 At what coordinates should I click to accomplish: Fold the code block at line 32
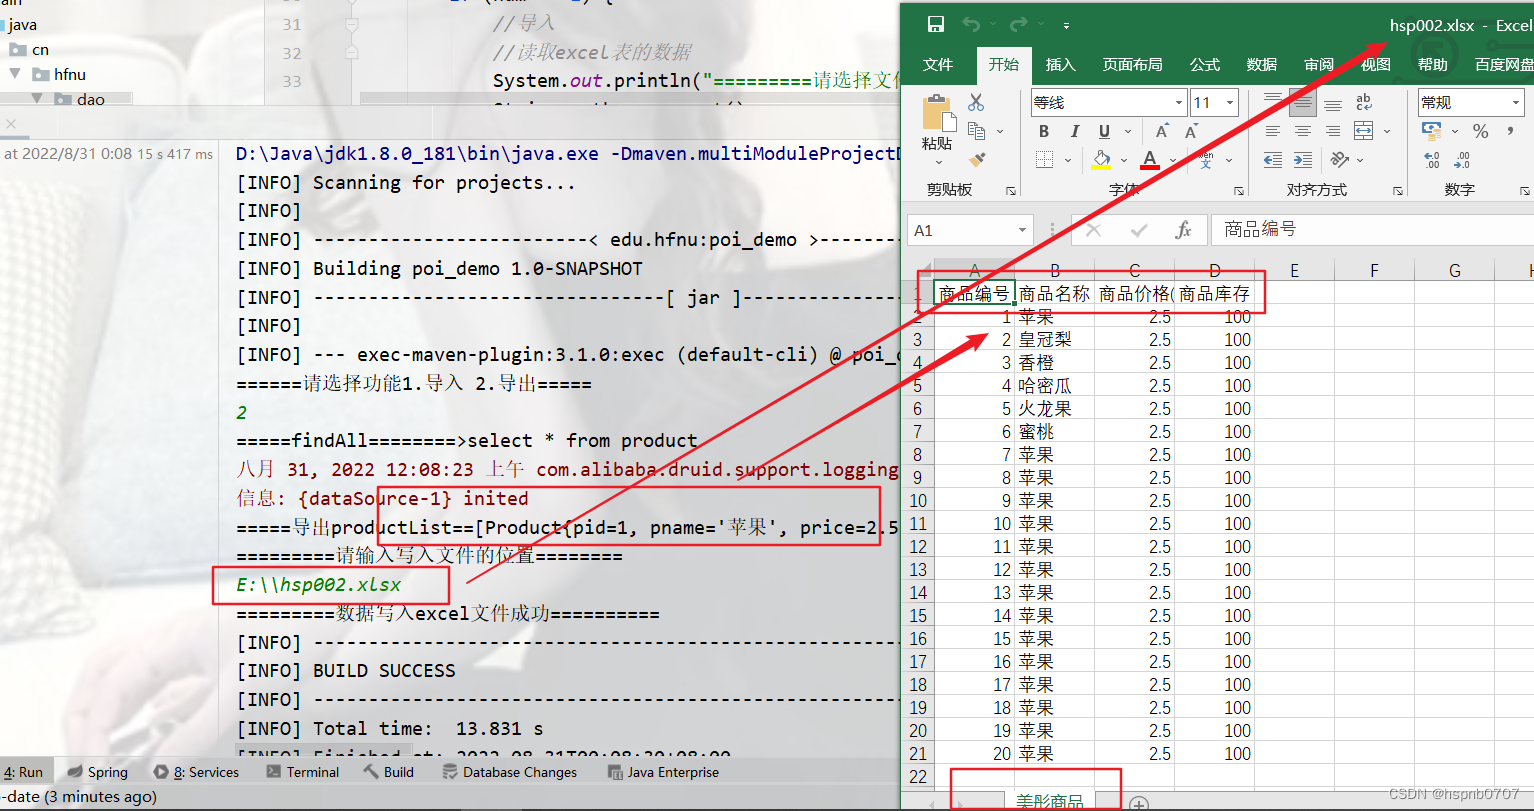point(351,52)
